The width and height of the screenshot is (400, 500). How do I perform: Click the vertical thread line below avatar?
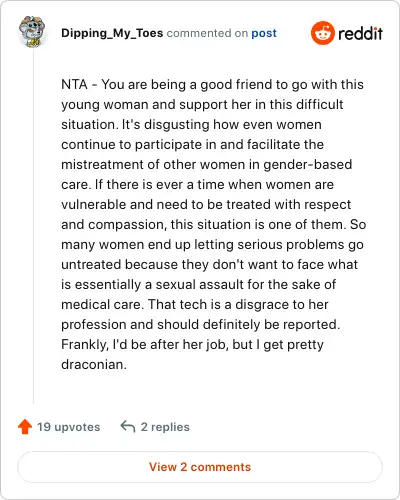(x=33, y=227)
